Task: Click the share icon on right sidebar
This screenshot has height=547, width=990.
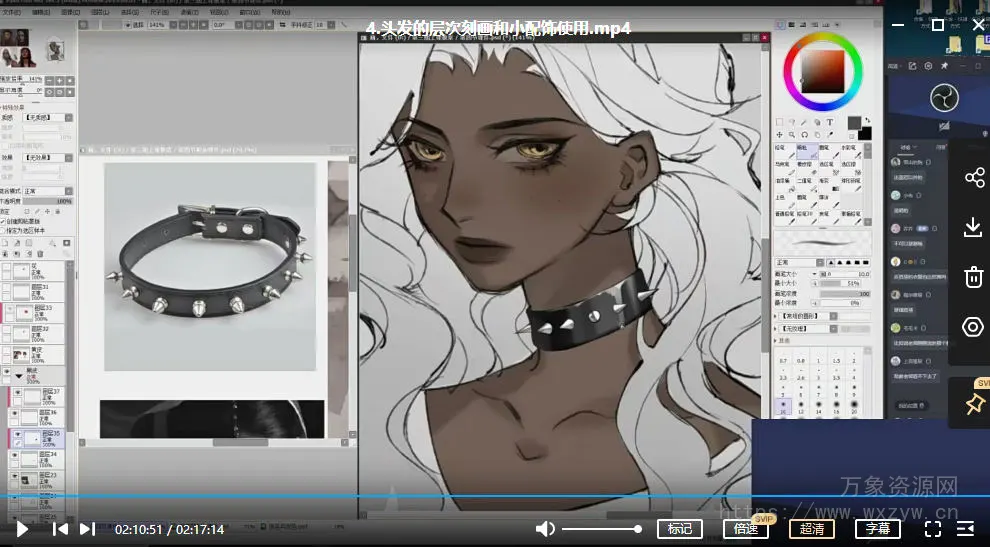Action: (x=973, y=178)
